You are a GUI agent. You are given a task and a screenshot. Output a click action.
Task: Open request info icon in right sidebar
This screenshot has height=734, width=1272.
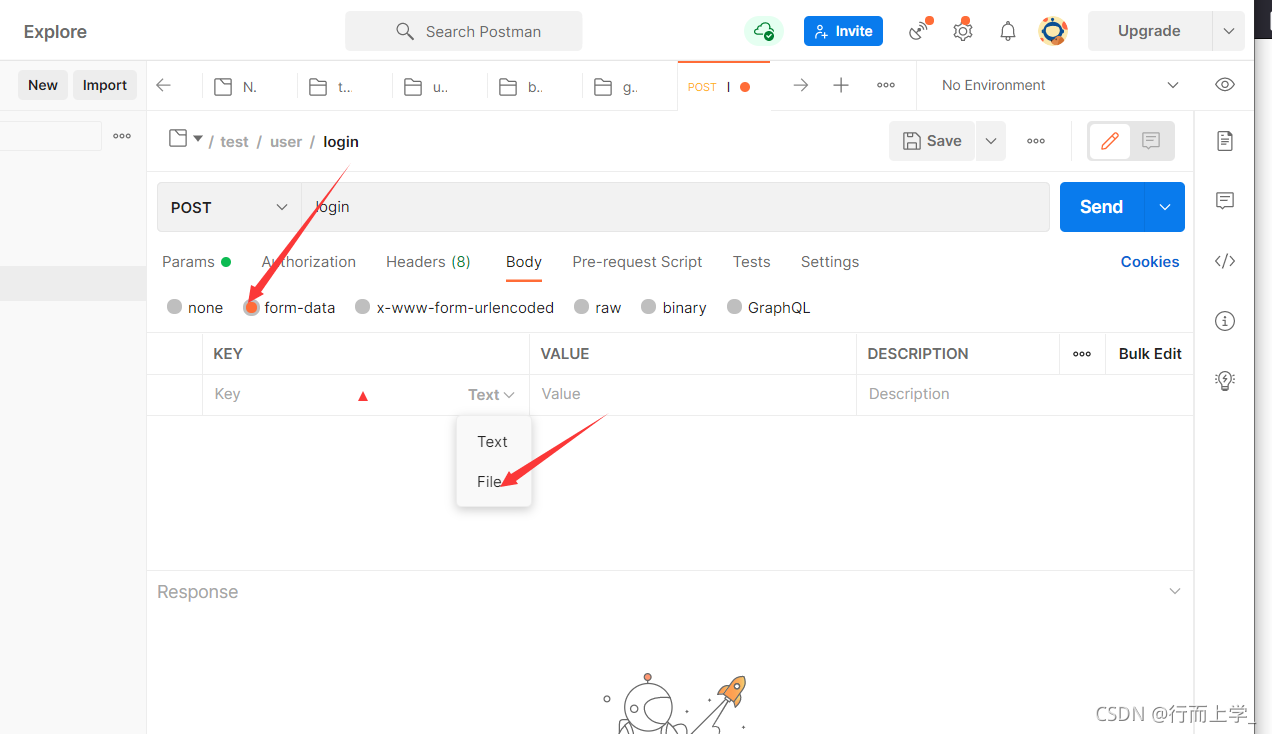1225,321
